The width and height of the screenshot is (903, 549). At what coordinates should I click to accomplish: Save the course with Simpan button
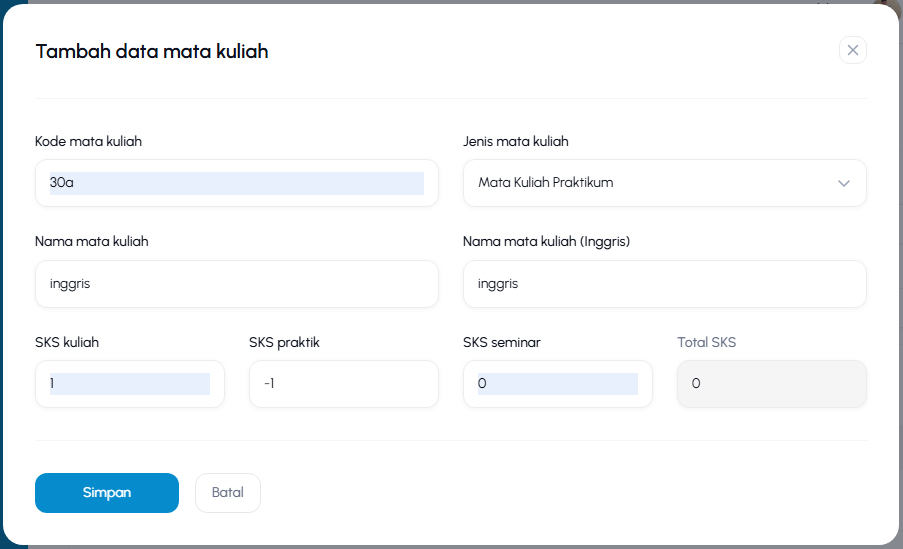(107, 493)
